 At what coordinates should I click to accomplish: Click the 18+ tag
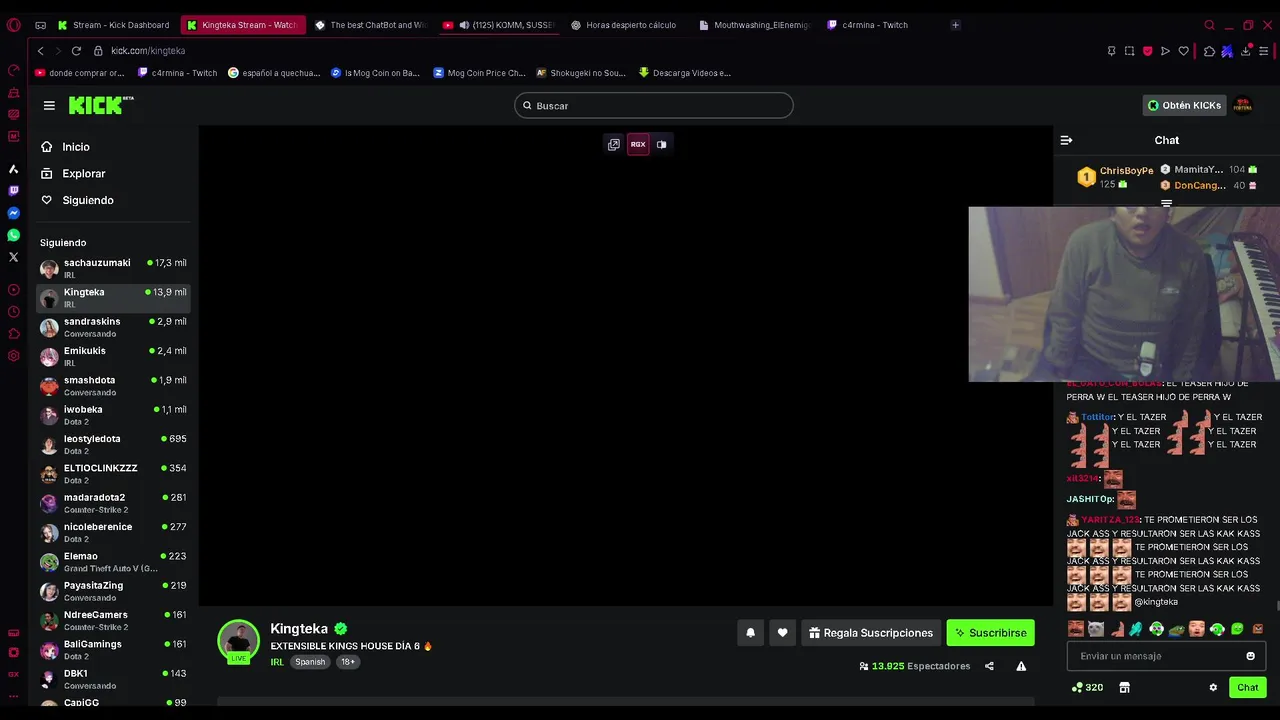(347, 662)
